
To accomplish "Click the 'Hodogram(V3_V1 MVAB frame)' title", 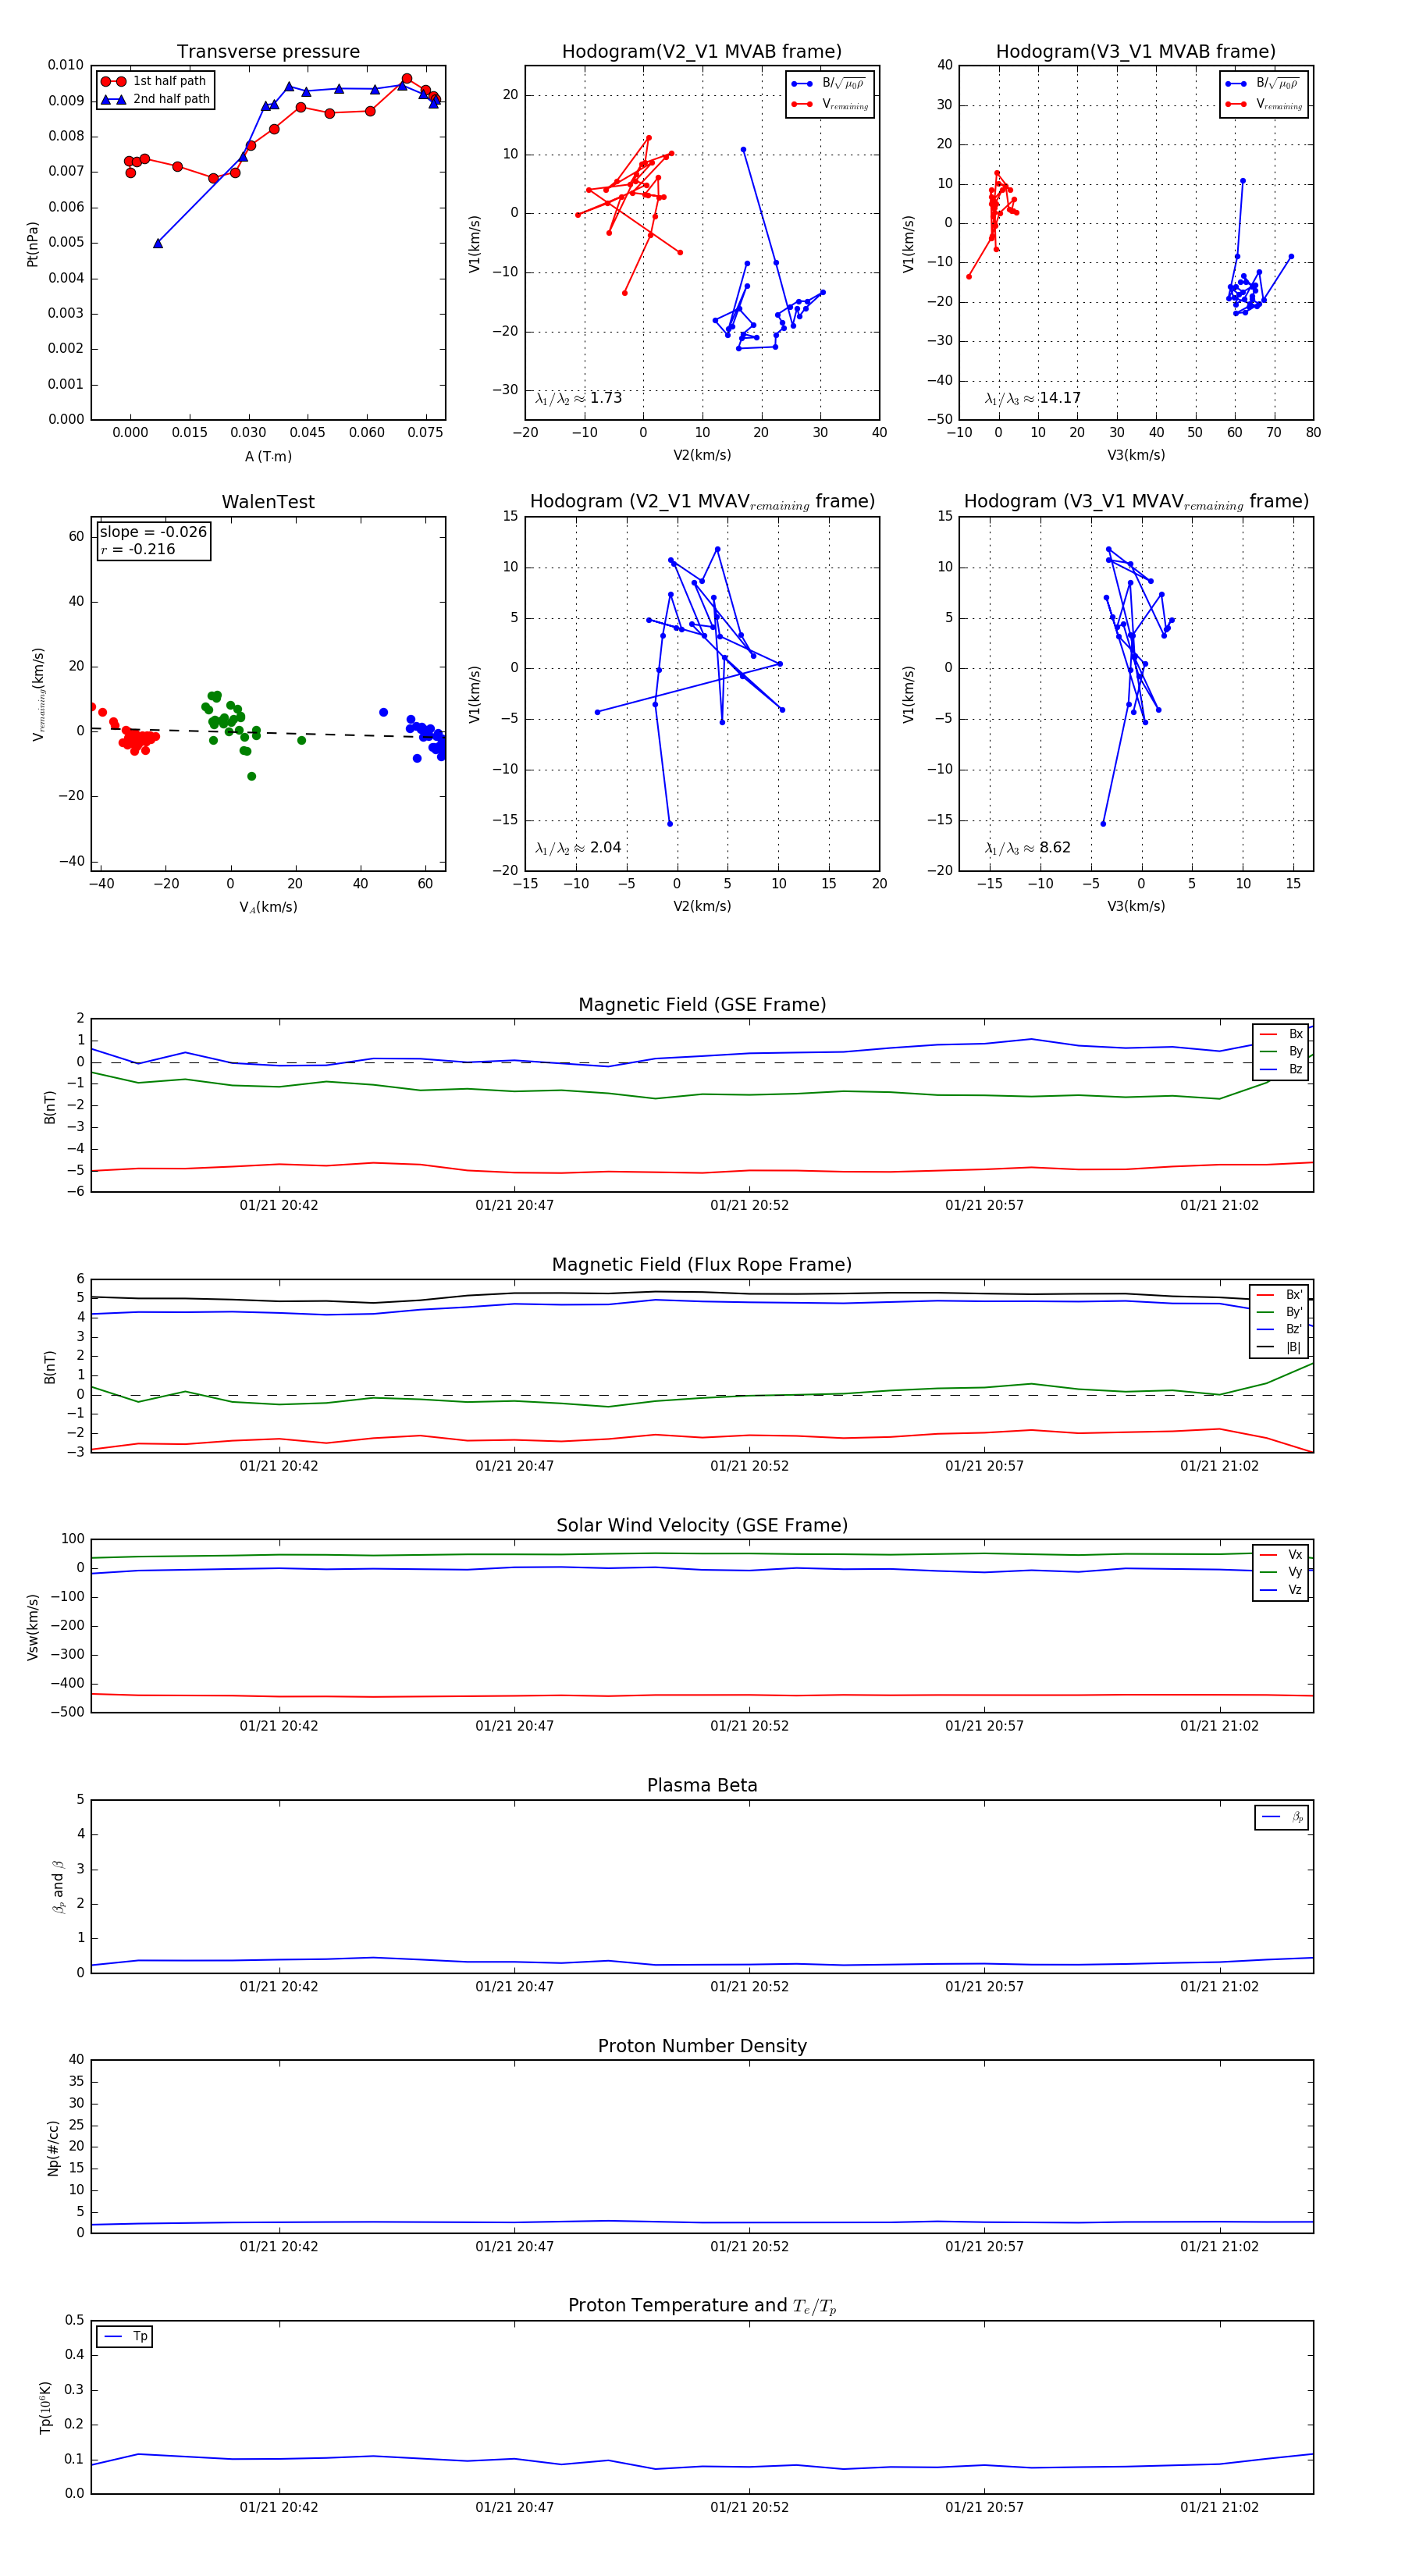I will [x=1135, y=51].
